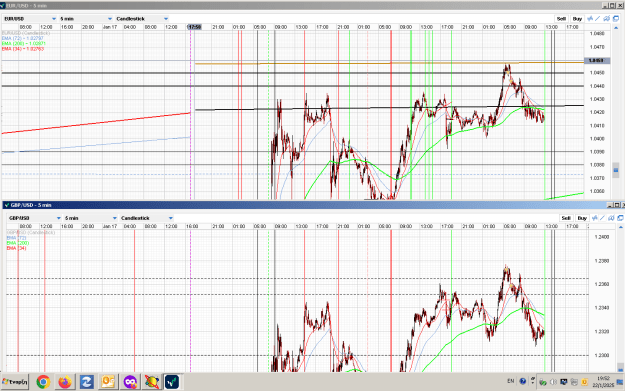Select the EMA (200) indicator label in EUR/USD chart
This screenshot has width=625, height=391.
tap(24, 43)
